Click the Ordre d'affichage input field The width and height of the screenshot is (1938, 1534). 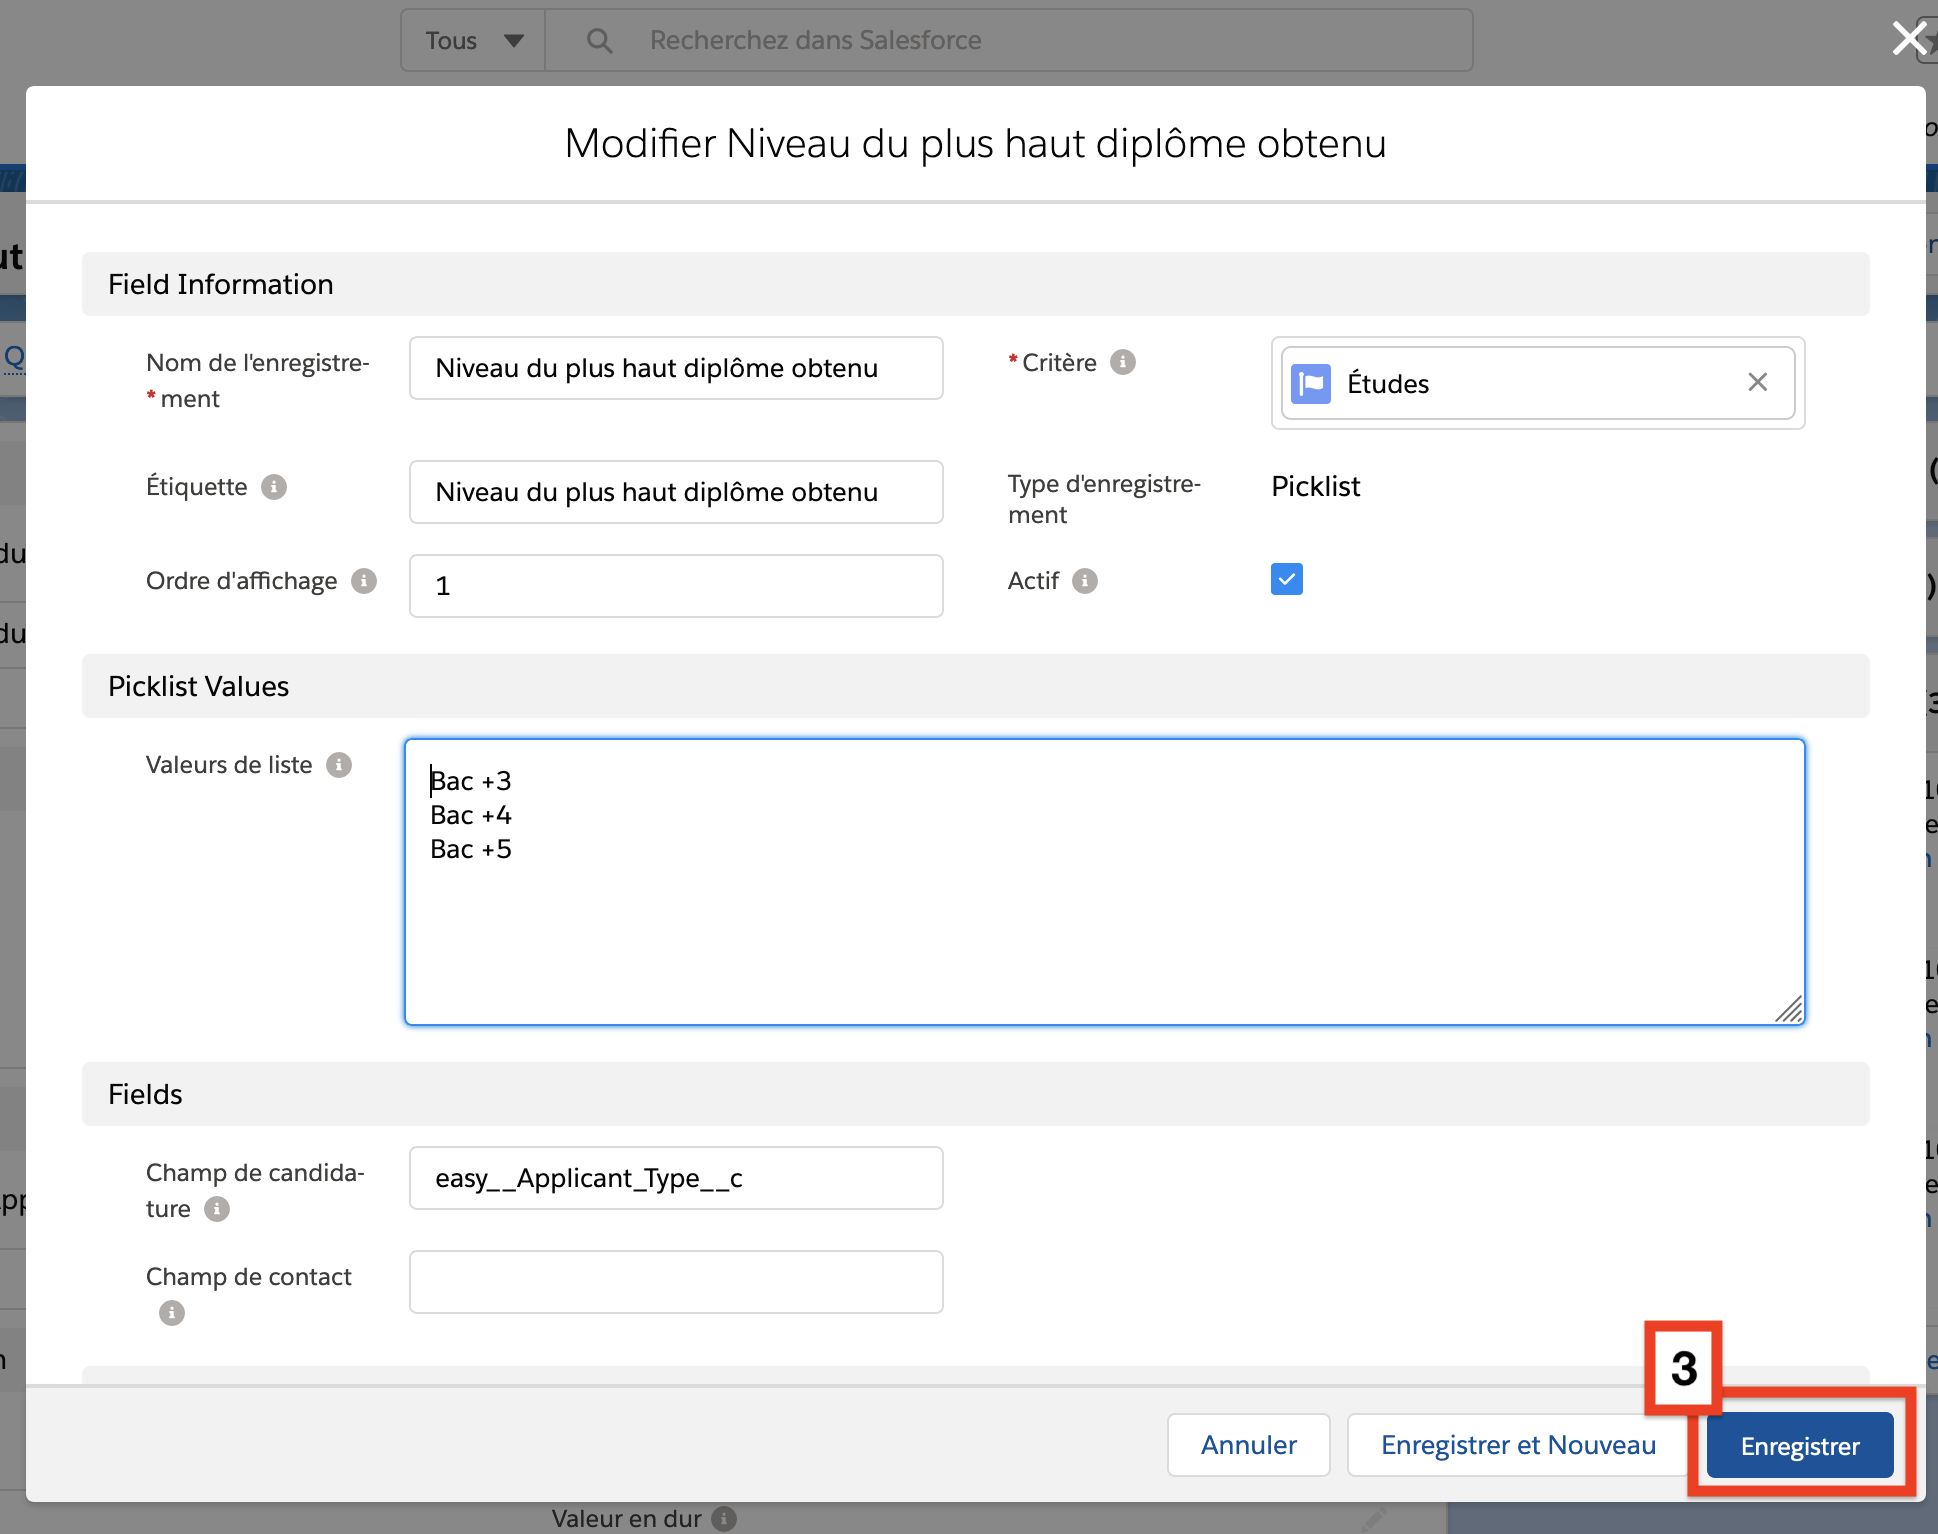pyautogui.click(x=676, y=586)
